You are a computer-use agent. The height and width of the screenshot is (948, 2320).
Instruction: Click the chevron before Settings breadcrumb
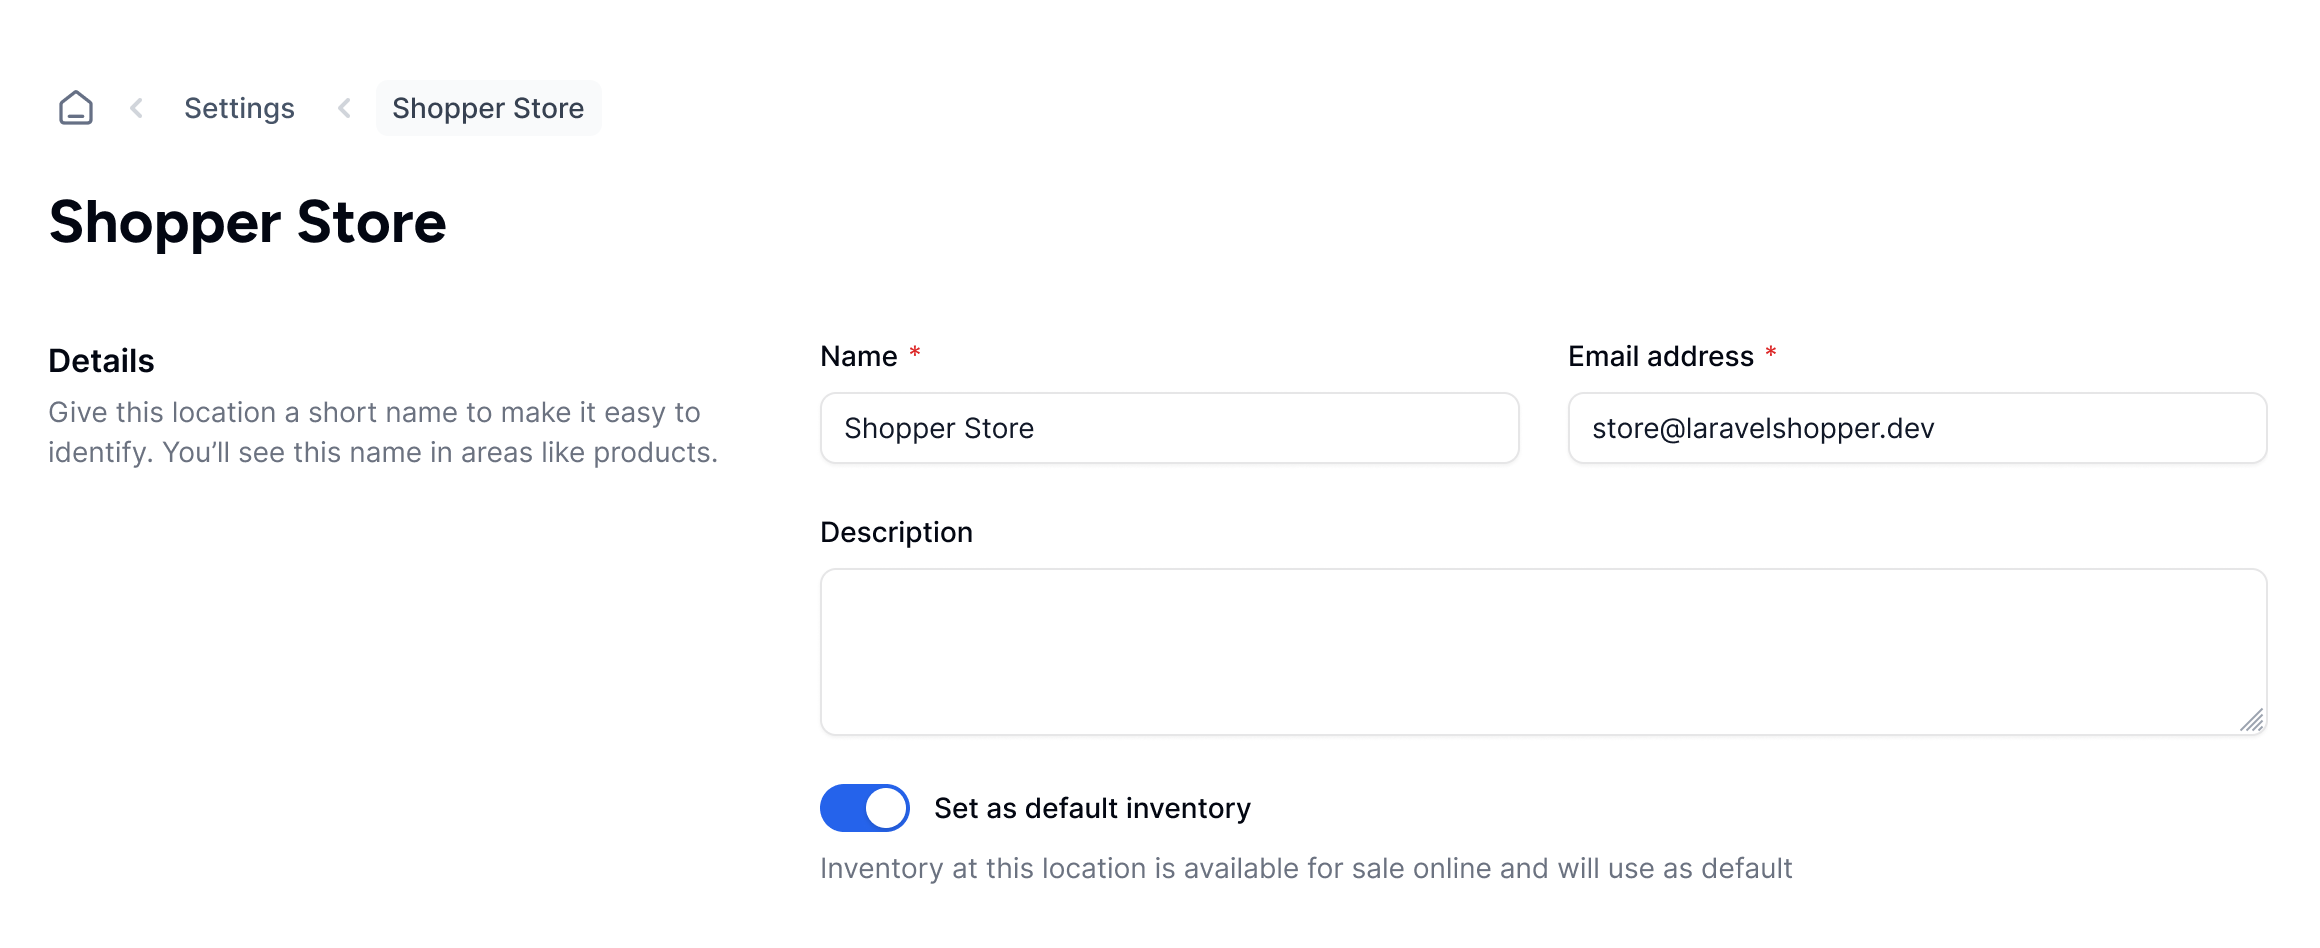click(137, 108)
